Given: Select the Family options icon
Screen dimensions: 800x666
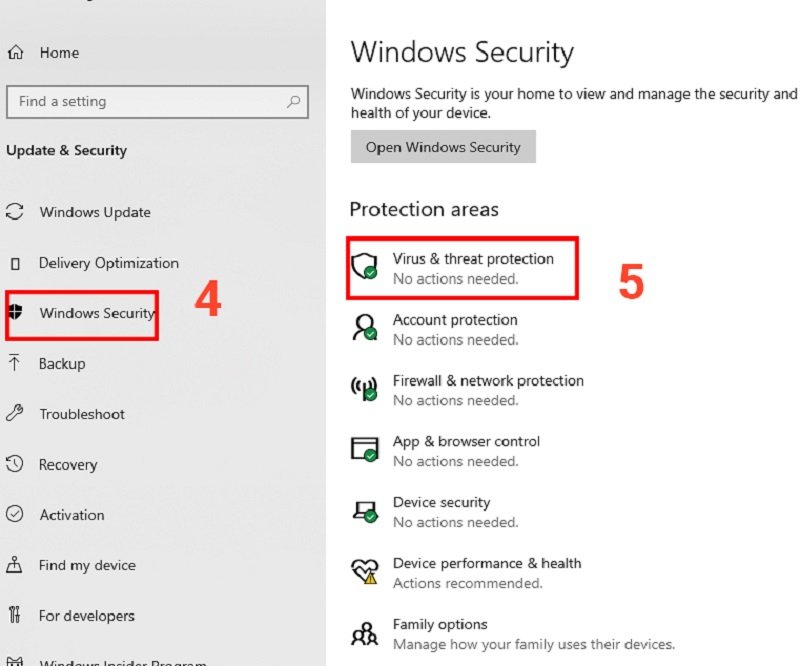Looking at the screenshot, I should [366, 632].
